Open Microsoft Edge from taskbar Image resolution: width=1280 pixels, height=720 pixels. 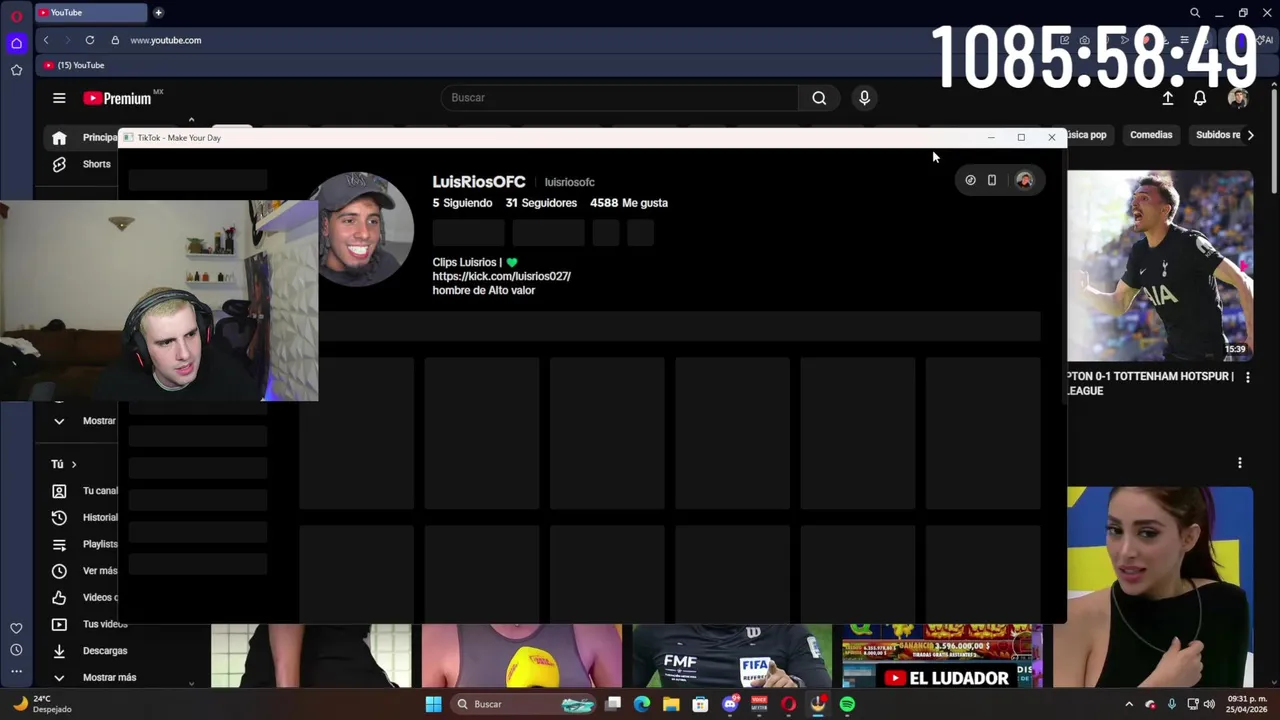tap(642, 704)
